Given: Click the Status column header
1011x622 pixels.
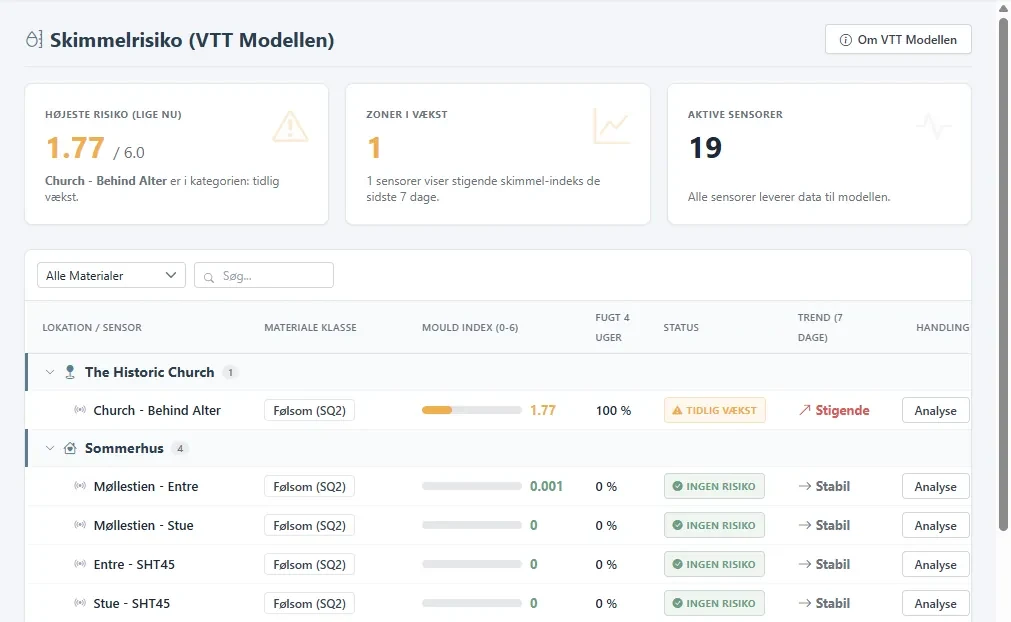Looking at the screenshot, I should click(x=681, y=327).
